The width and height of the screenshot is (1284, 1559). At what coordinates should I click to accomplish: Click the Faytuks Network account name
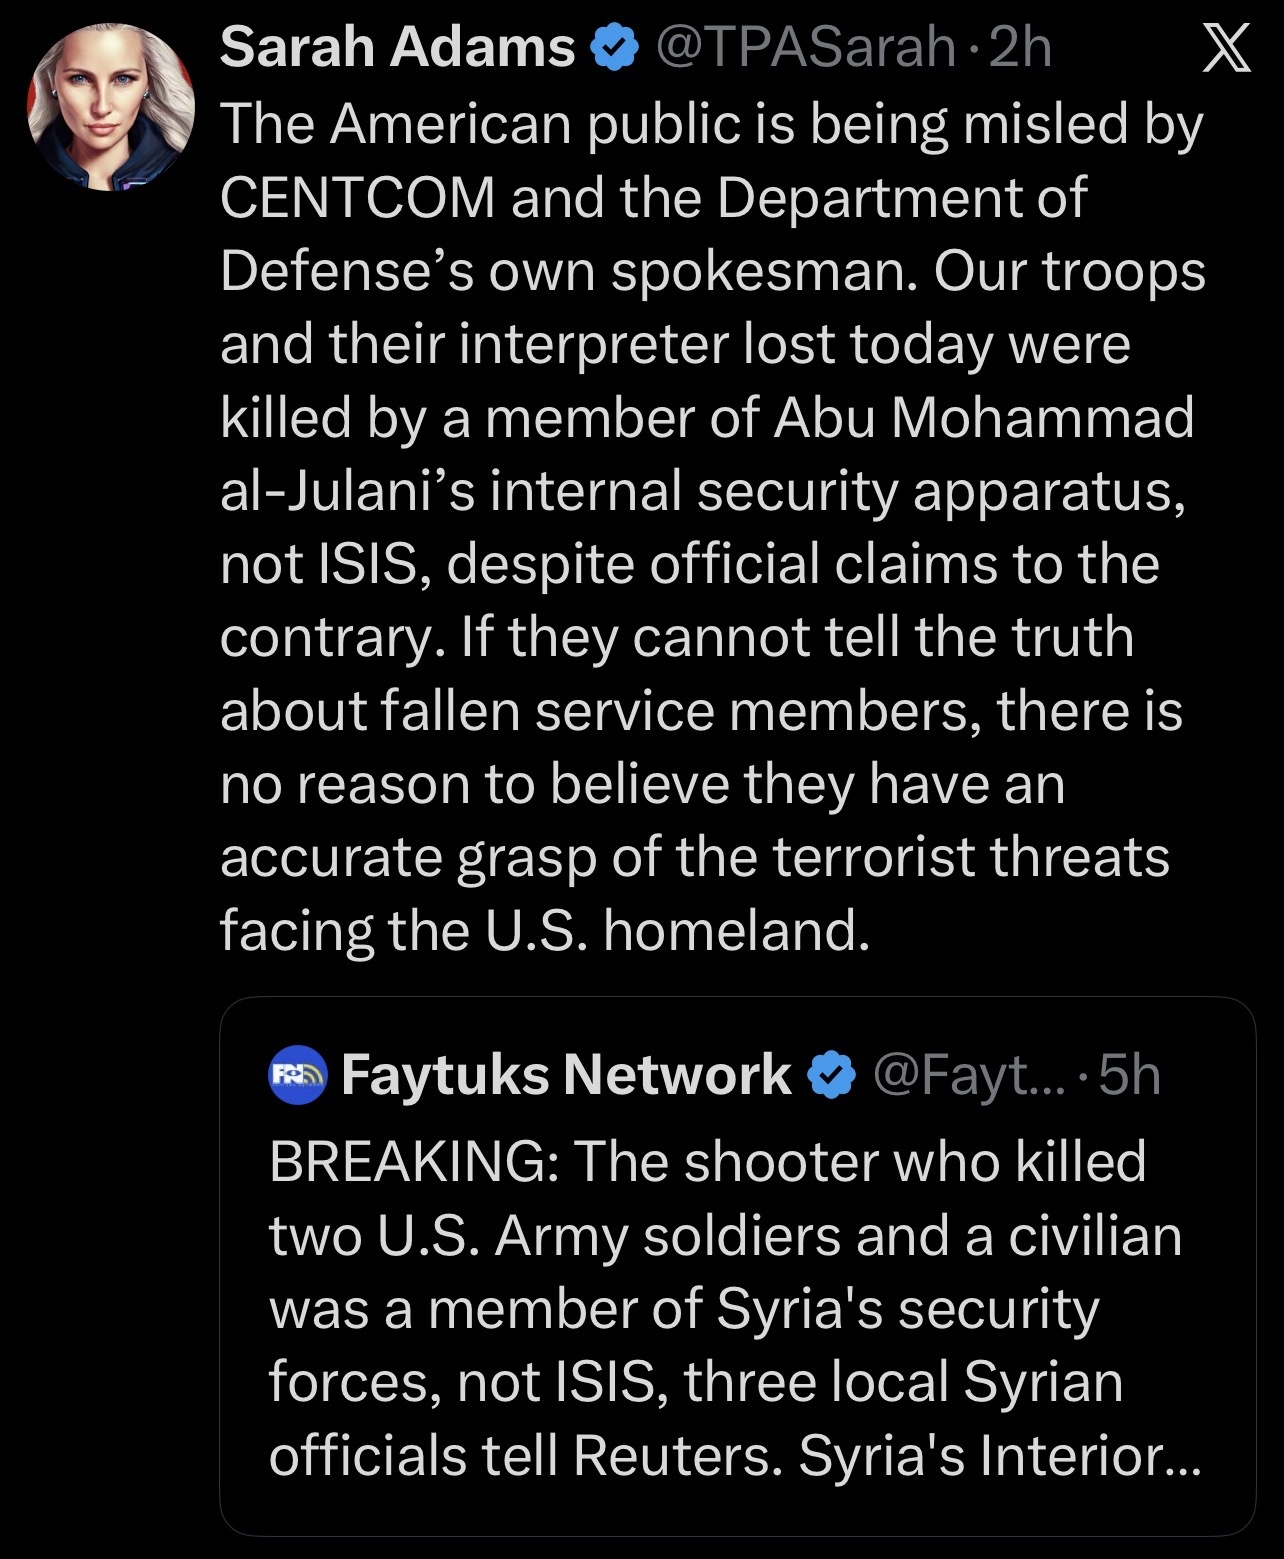click(x=566, y=1075)
